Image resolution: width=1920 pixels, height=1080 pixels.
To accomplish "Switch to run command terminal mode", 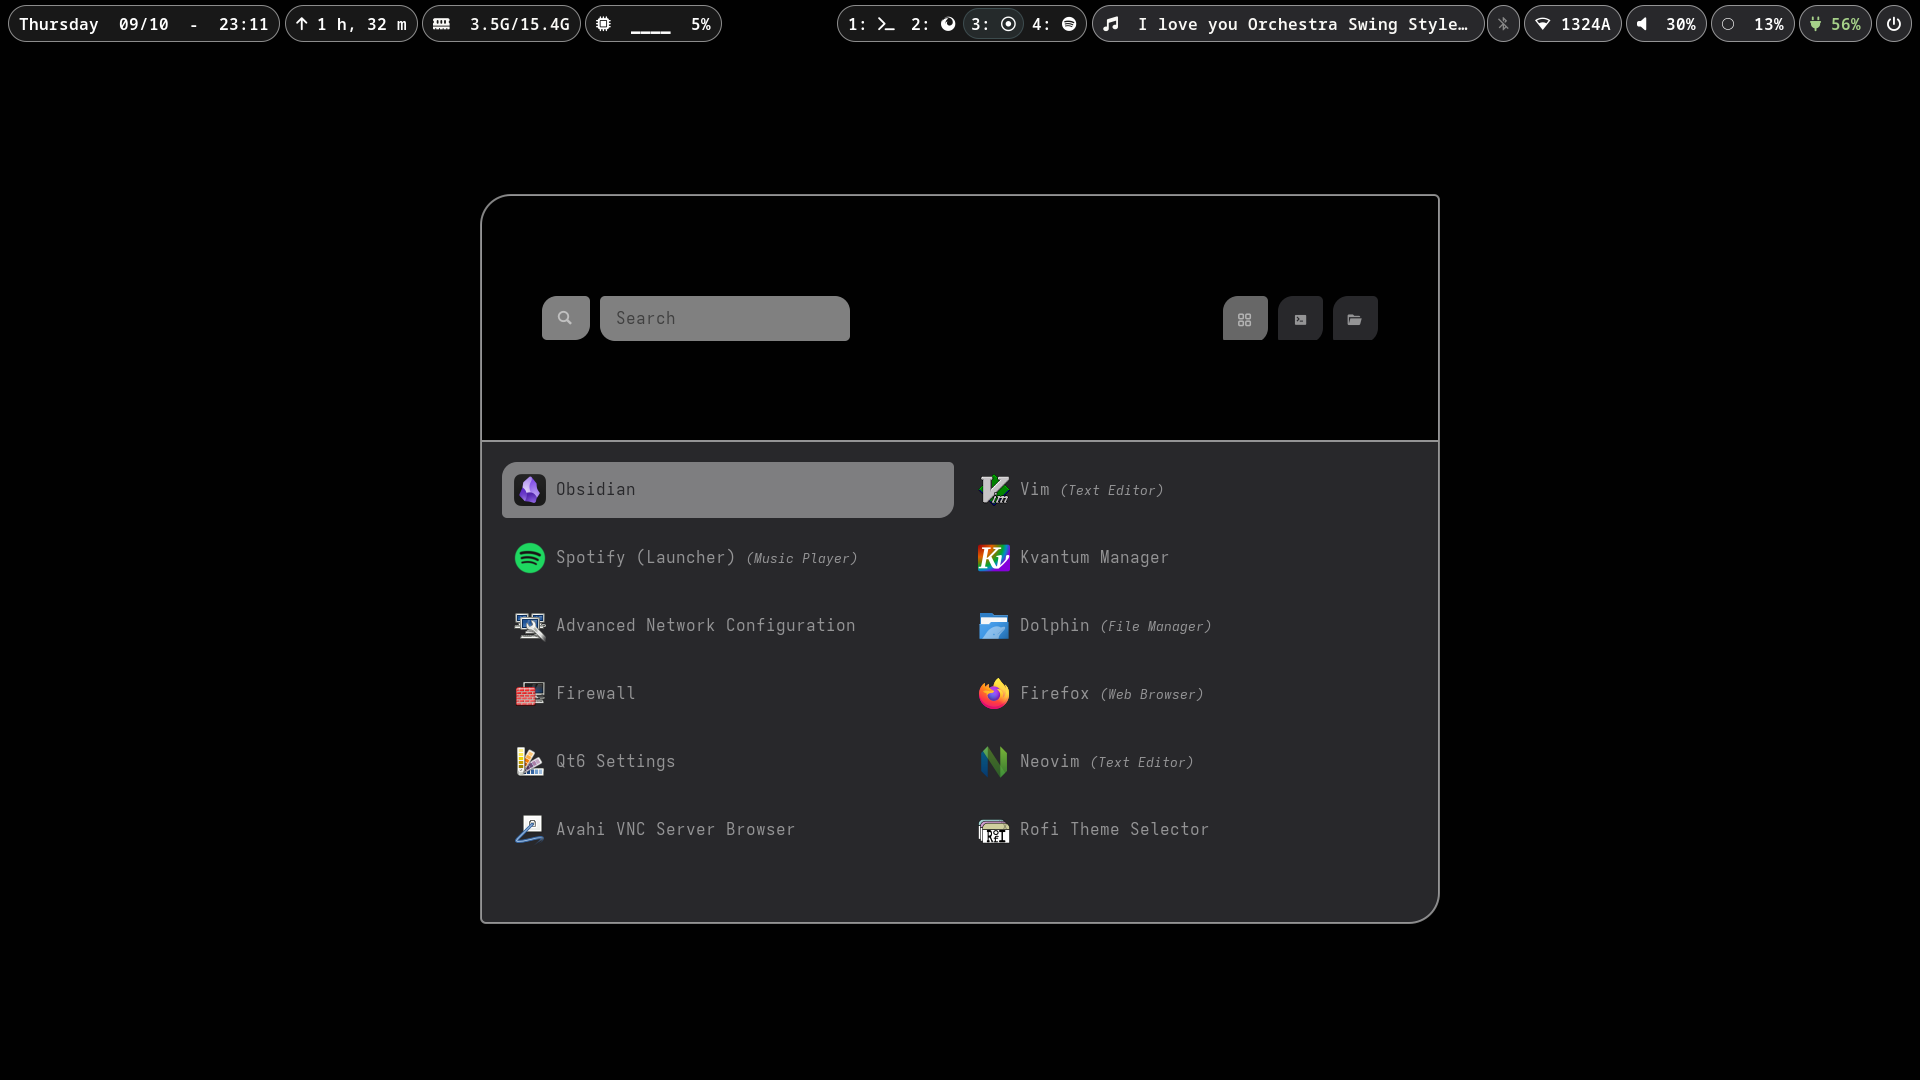I will (x=1300, y=319).
